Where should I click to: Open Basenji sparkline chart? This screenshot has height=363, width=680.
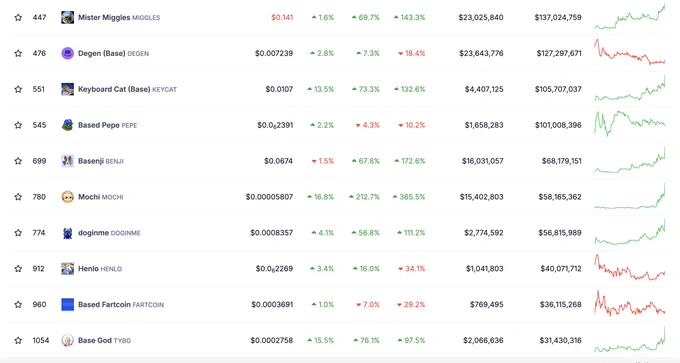click(630, 160)
